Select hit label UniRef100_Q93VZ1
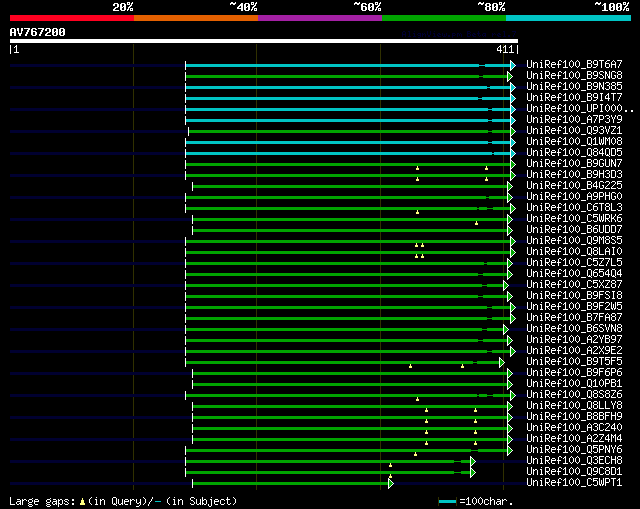This screenshot has height=509, width=640. 574,131
